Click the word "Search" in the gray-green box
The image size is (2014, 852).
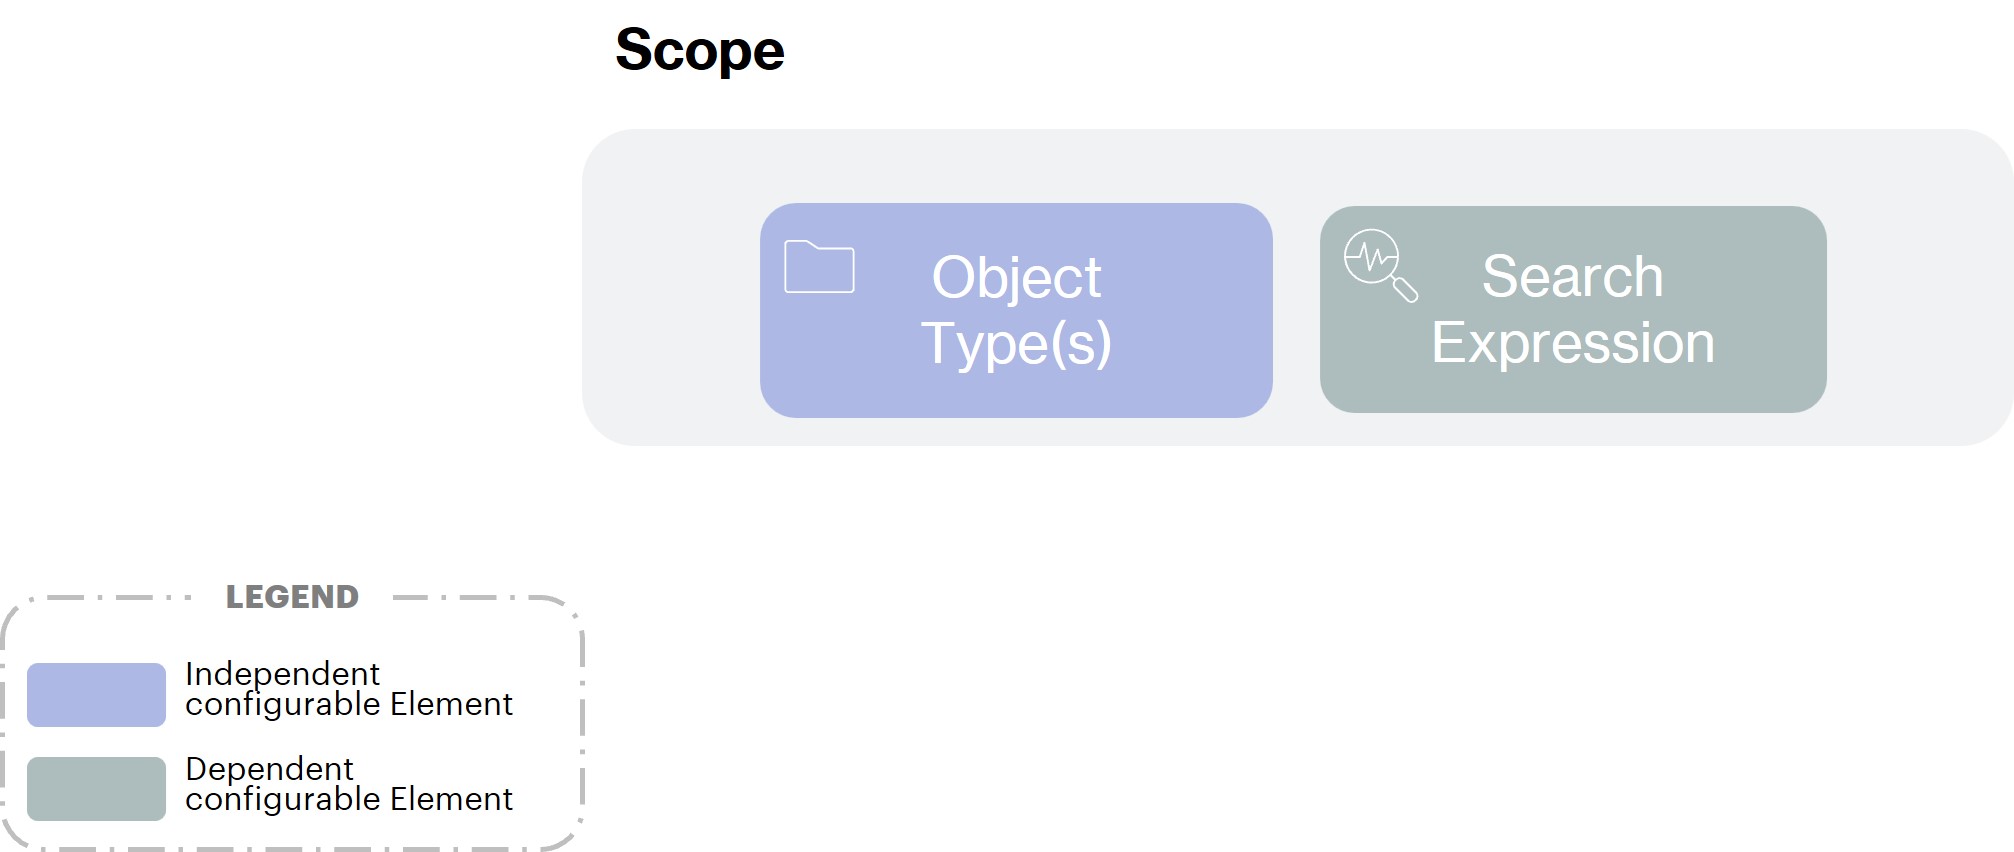tap(1572, 276)
